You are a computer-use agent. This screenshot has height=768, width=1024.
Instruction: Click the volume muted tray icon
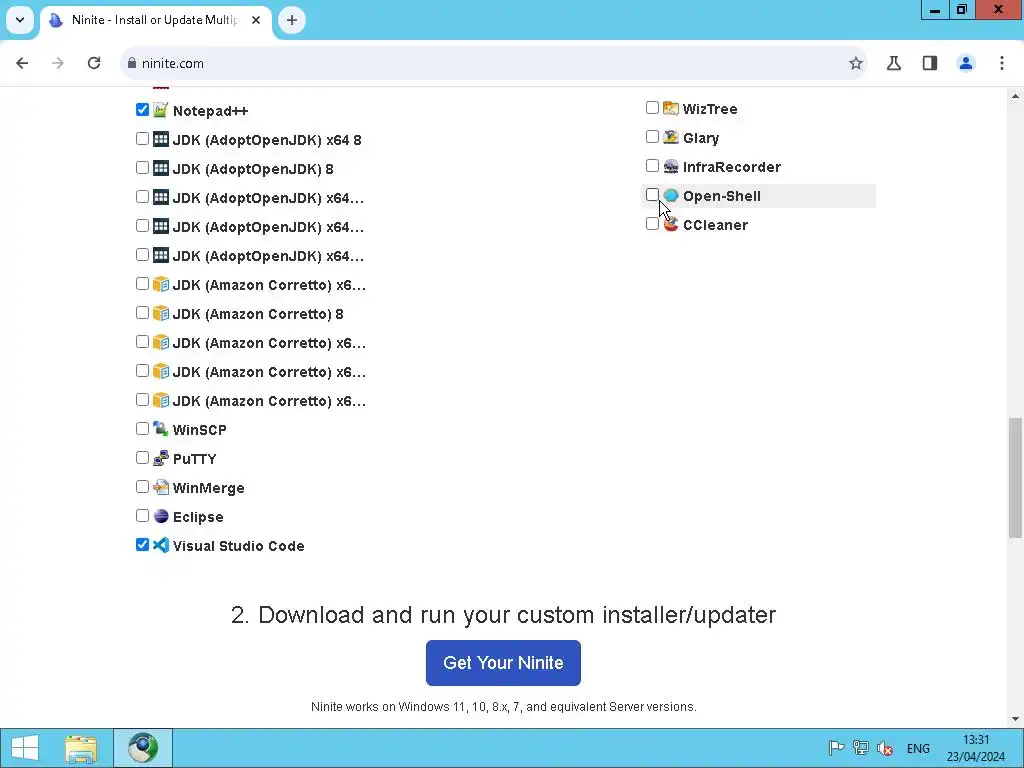coord(886,748)
